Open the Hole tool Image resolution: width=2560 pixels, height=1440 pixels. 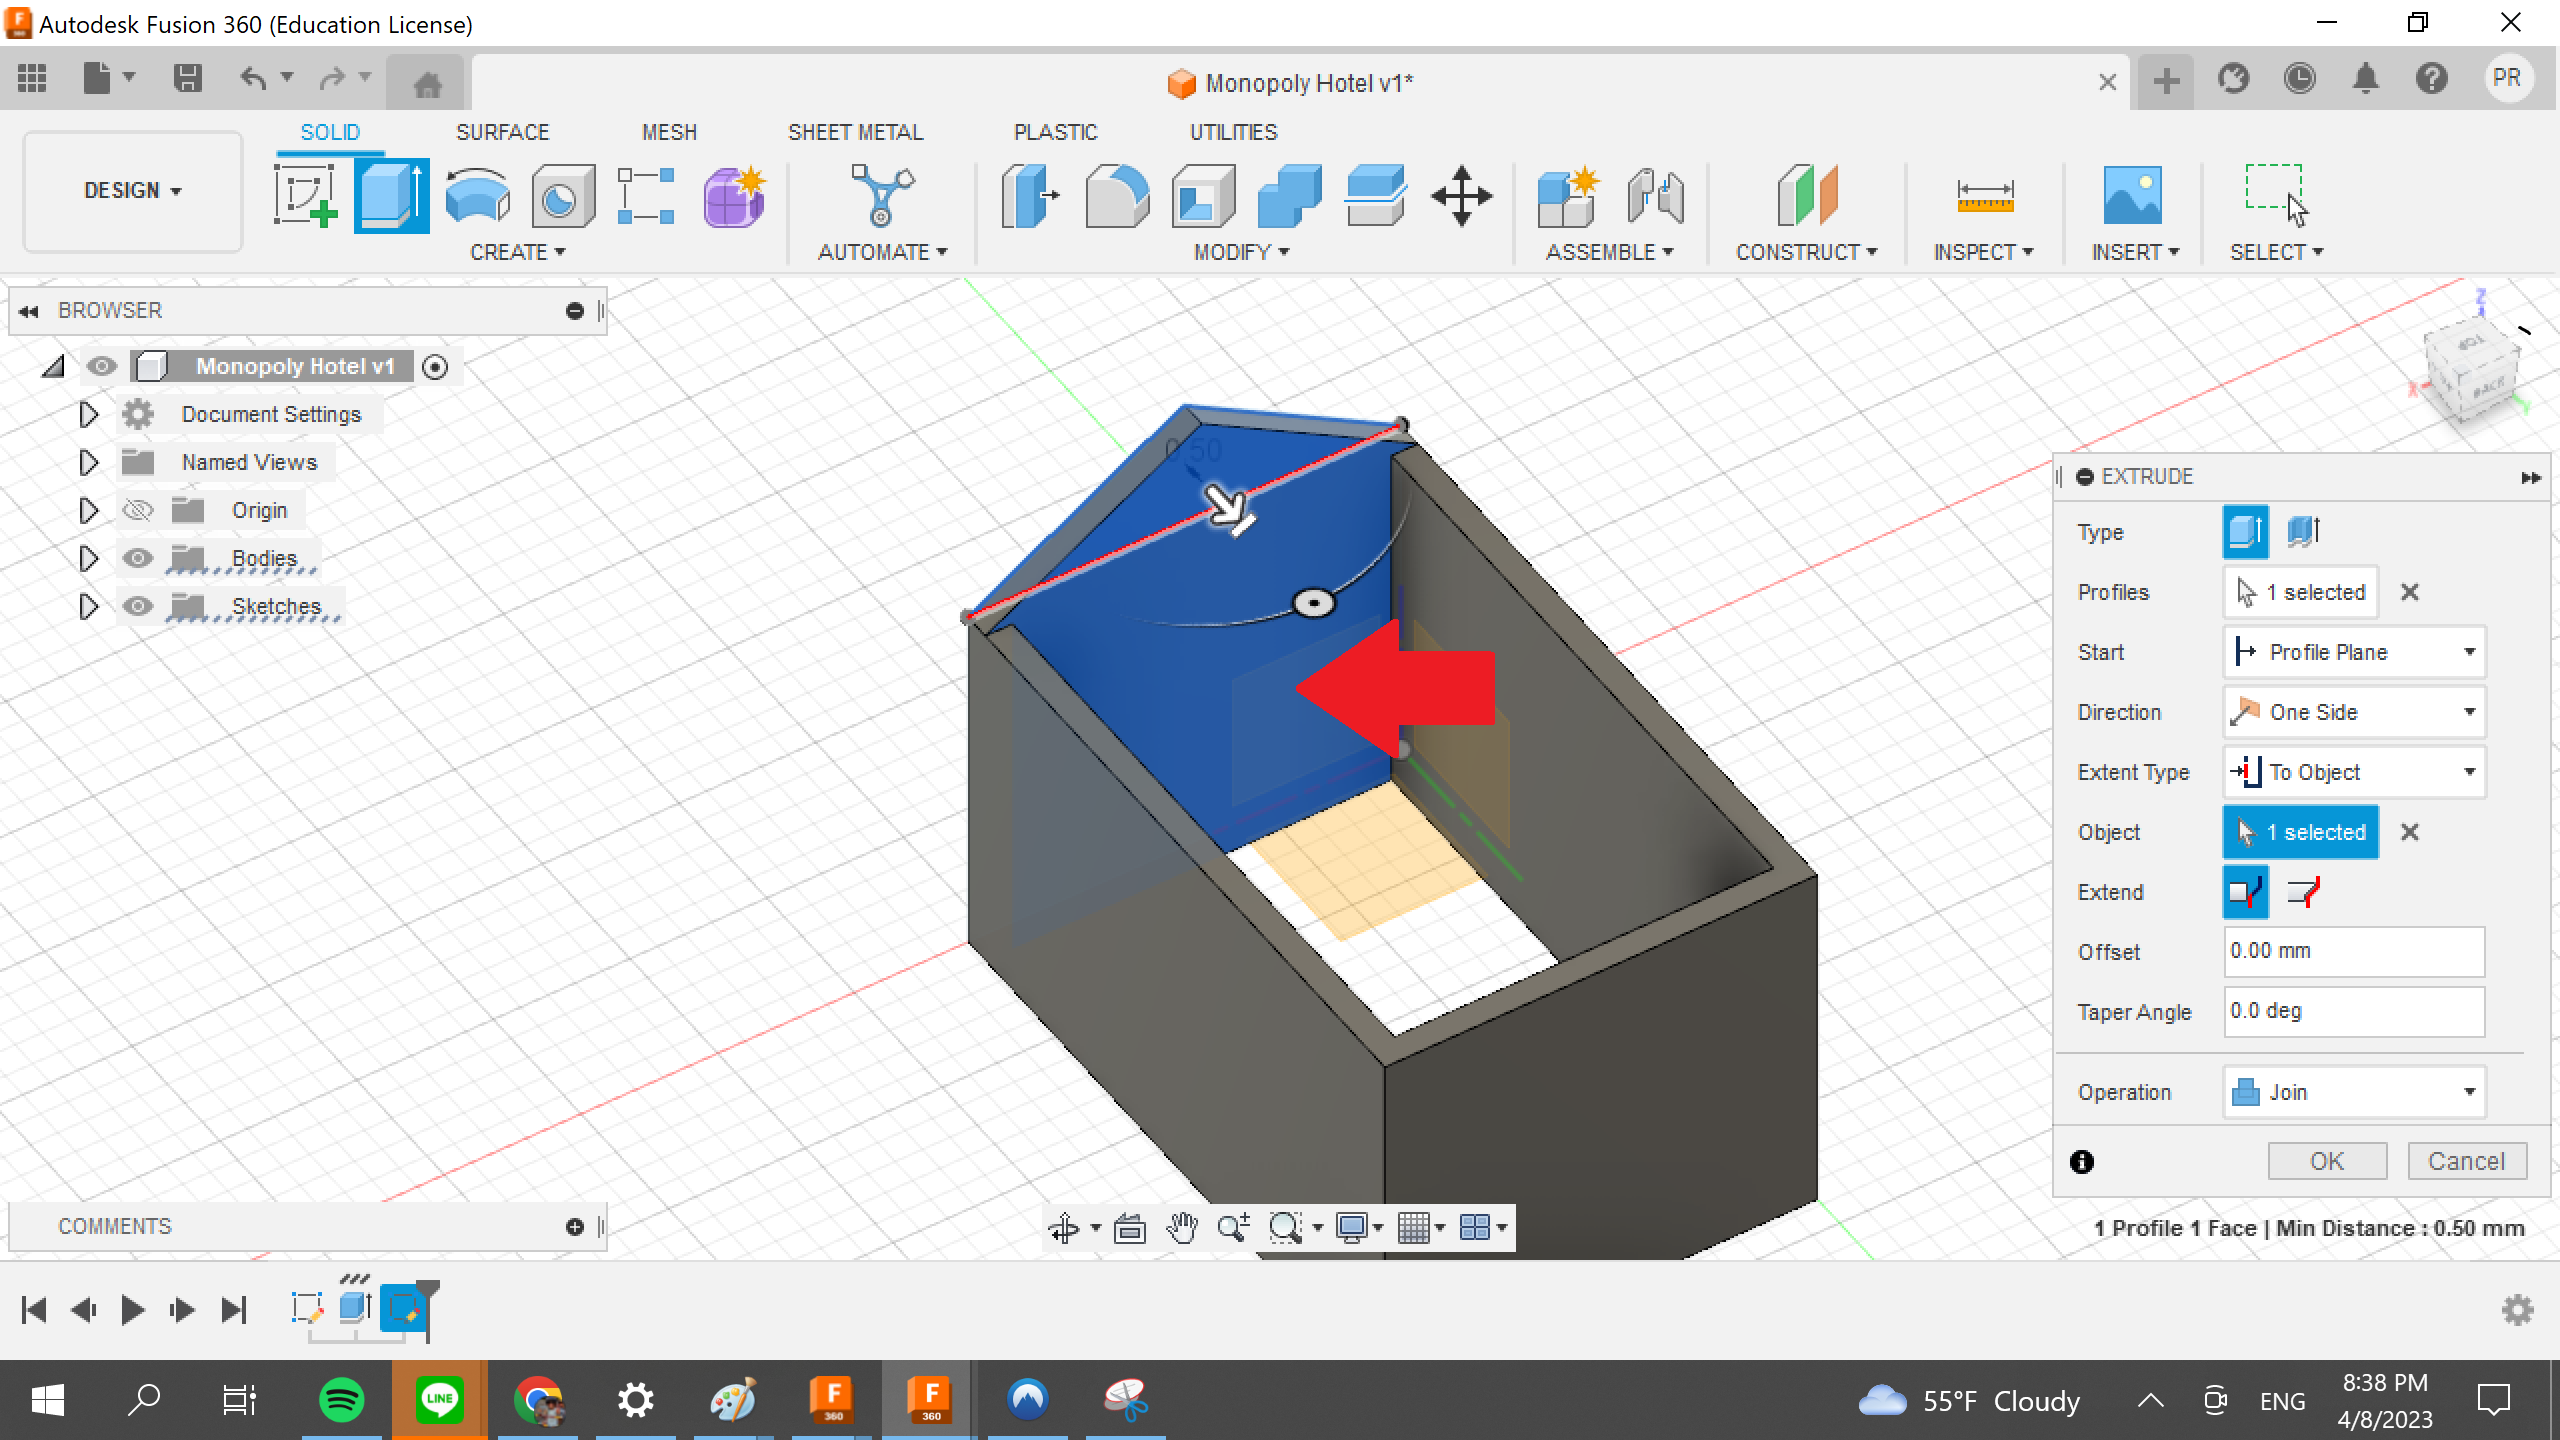[561, 196]
